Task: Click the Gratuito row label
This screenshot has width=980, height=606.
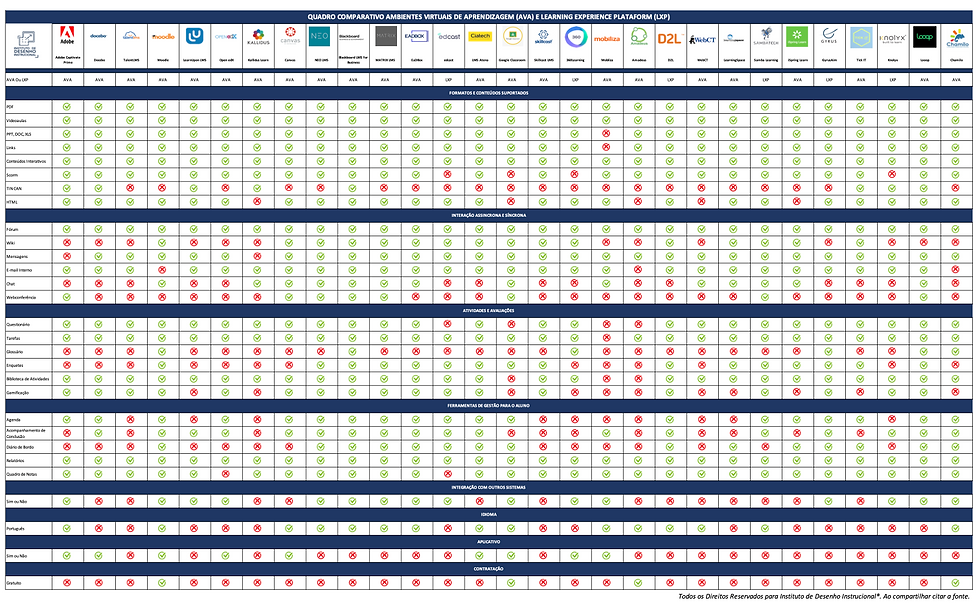Action: [14, 583]
